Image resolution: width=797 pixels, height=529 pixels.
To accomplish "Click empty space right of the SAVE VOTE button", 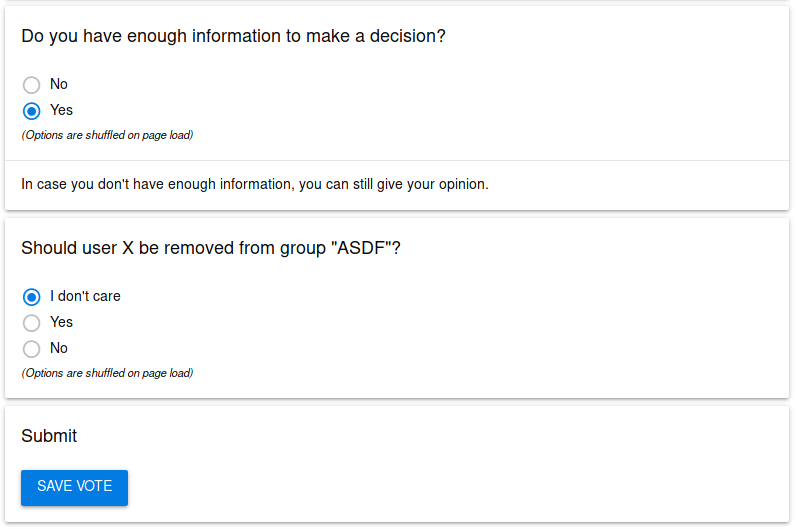I will (450, 487).
